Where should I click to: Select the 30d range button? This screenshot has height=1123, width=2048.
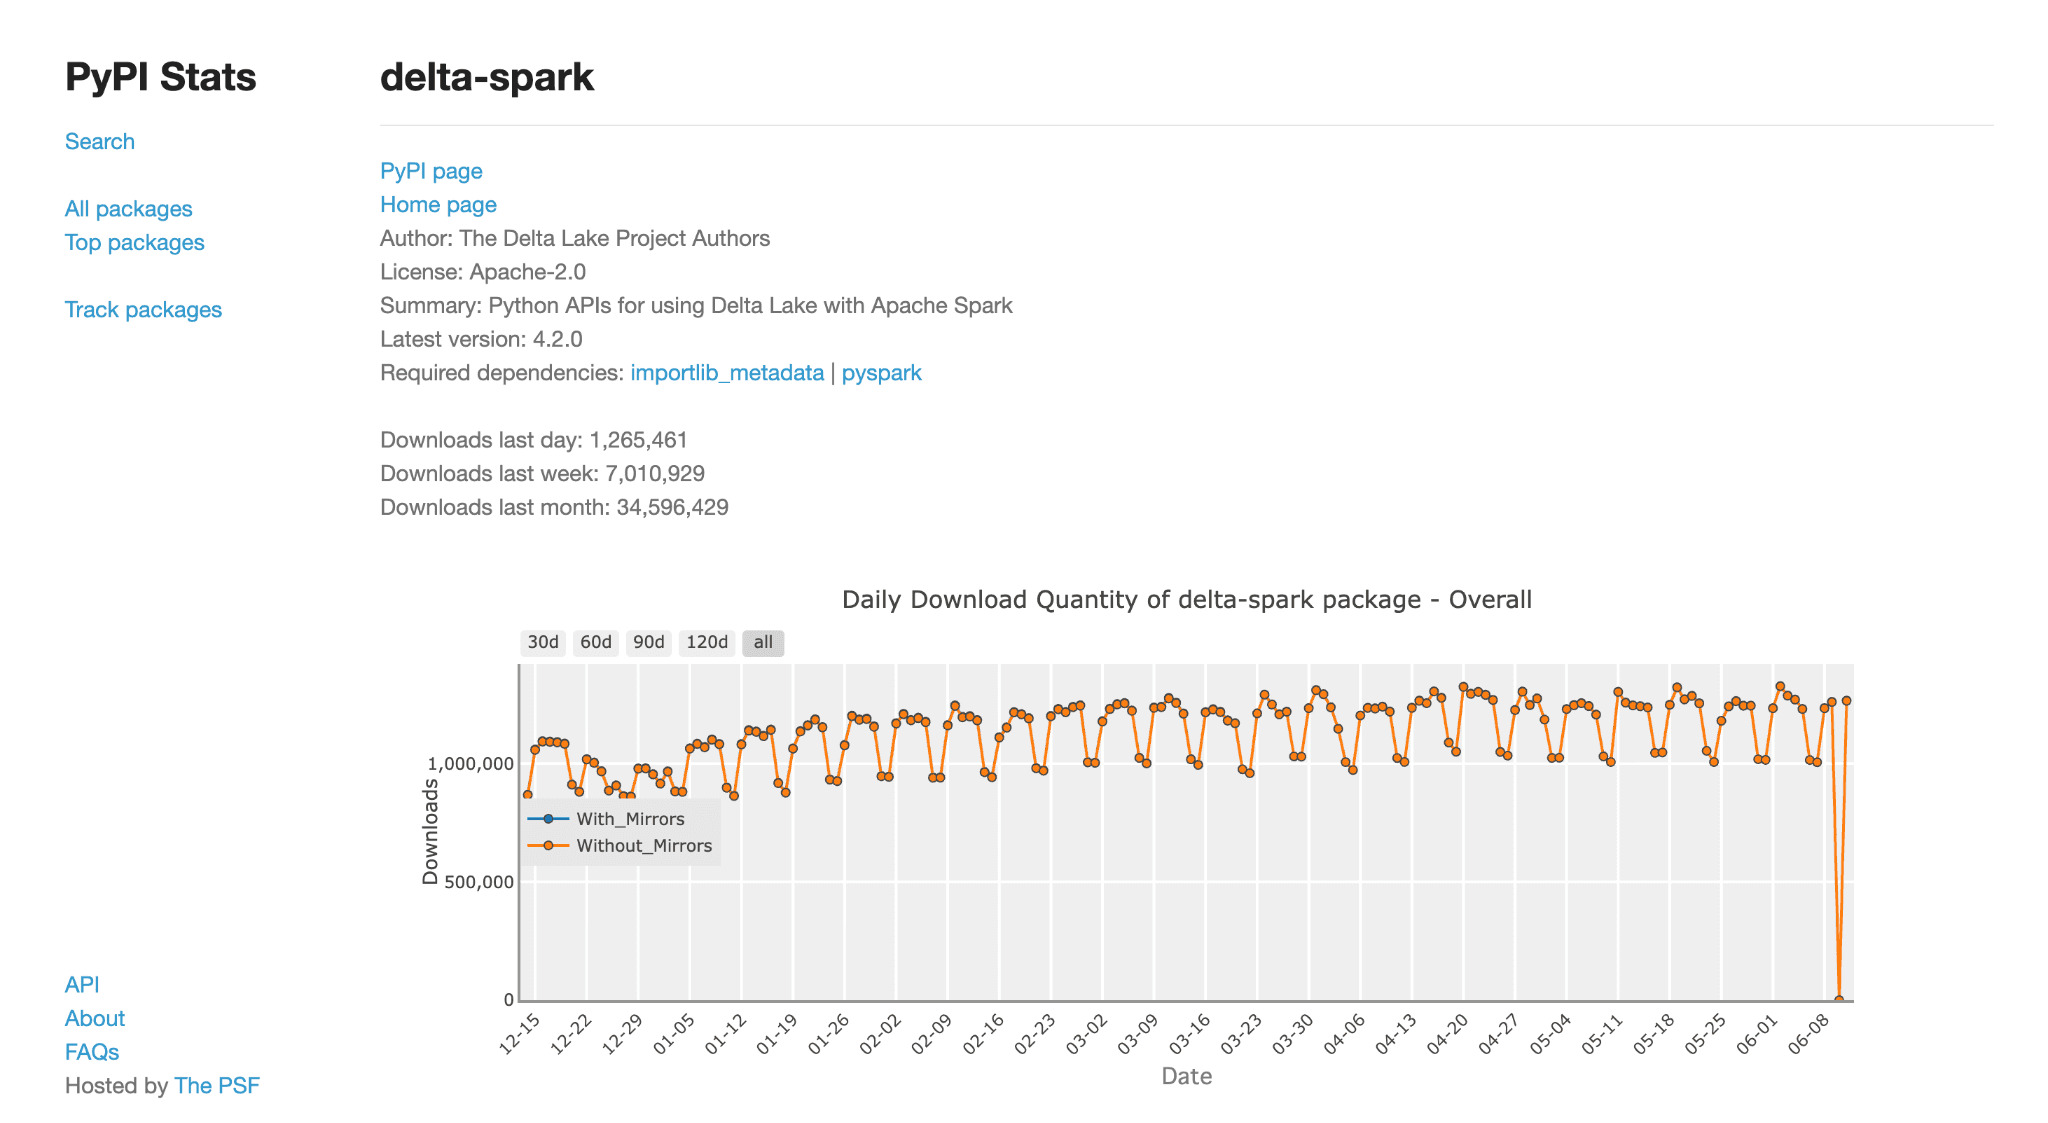(543, 643)
